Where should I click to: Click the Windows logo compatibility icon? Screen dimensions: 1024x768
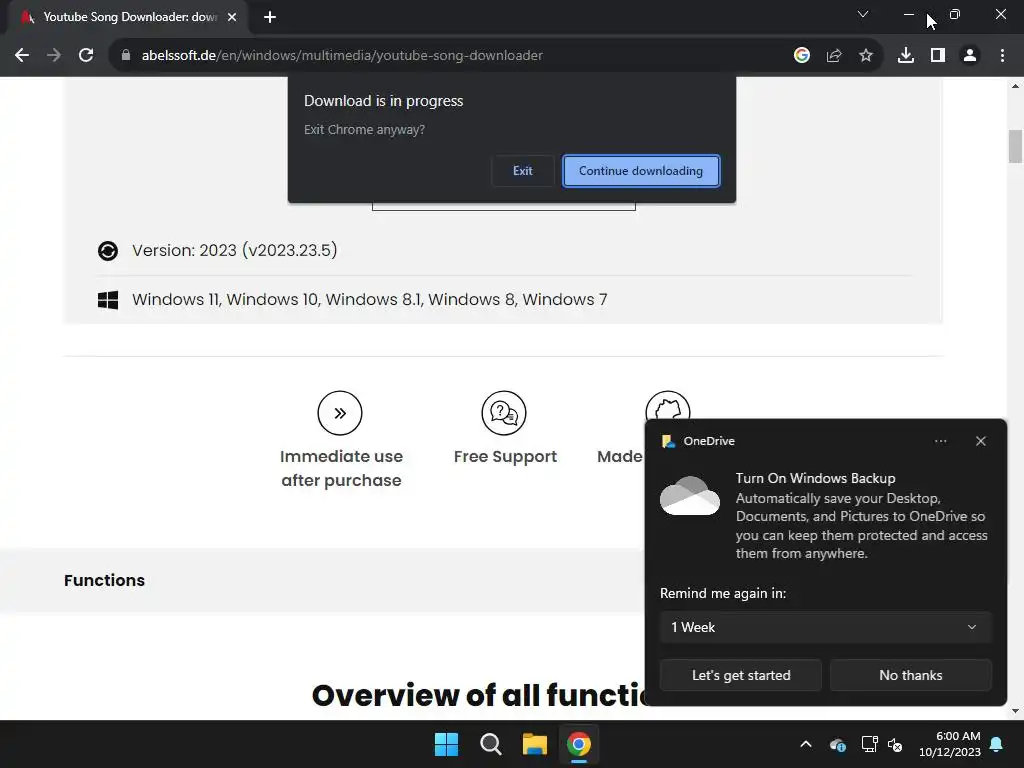[x=108, y=300]
